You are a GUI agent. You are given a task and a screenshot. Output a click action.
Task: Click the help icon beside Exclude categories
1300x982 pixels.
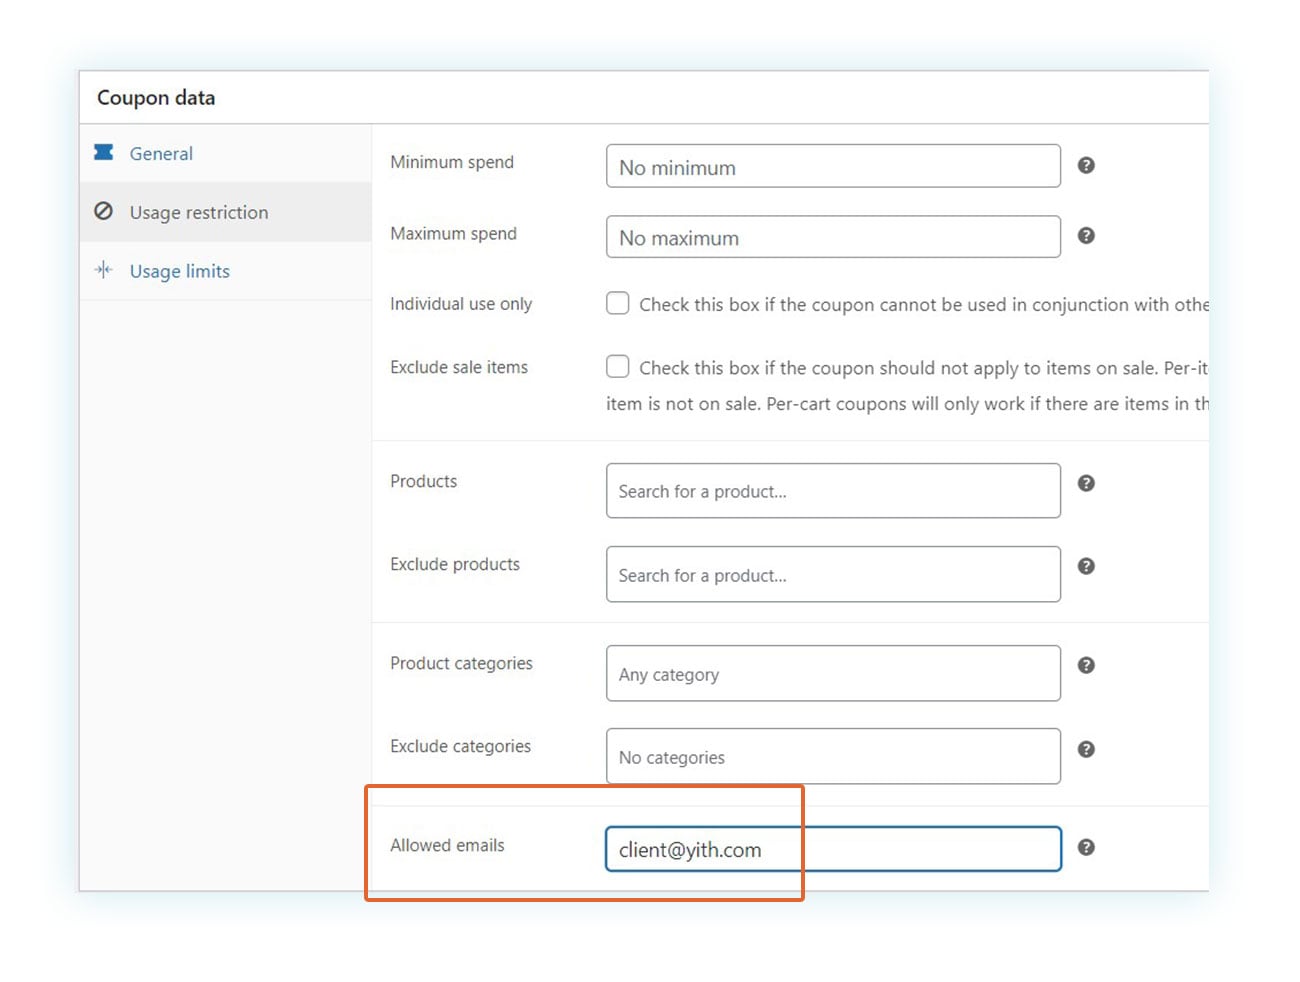click(x=1086, y=749)
